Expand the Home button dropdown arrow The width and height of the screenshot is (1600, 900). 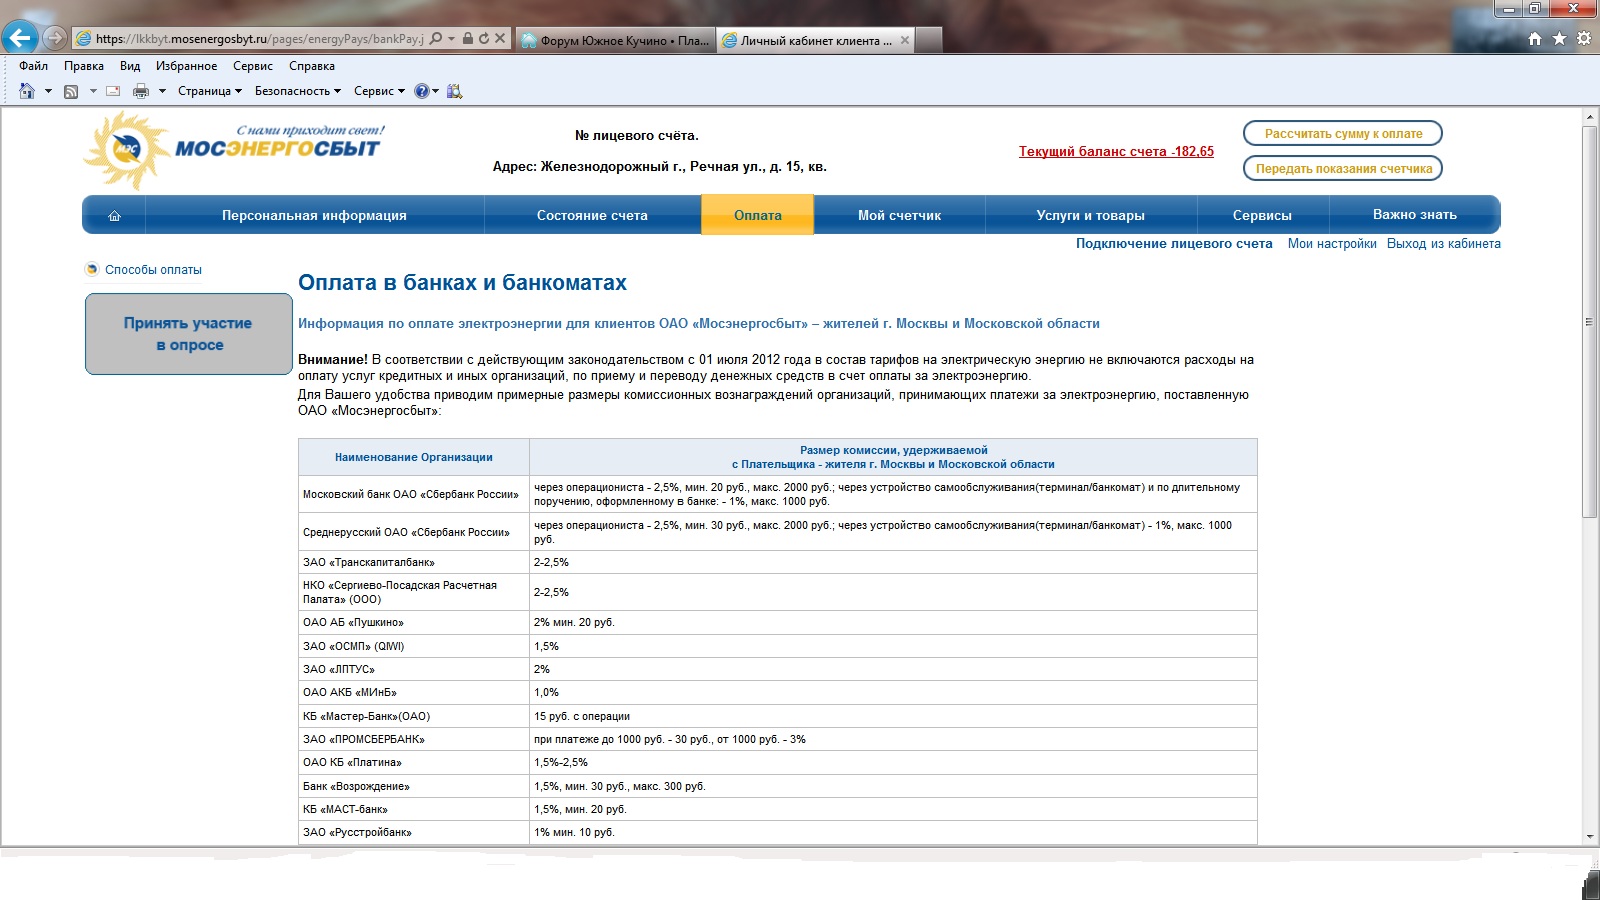tap(48, 91)
